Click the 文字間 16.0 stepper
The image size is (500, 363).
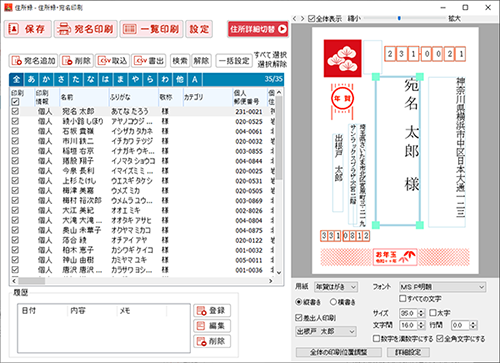coord(421,325)
